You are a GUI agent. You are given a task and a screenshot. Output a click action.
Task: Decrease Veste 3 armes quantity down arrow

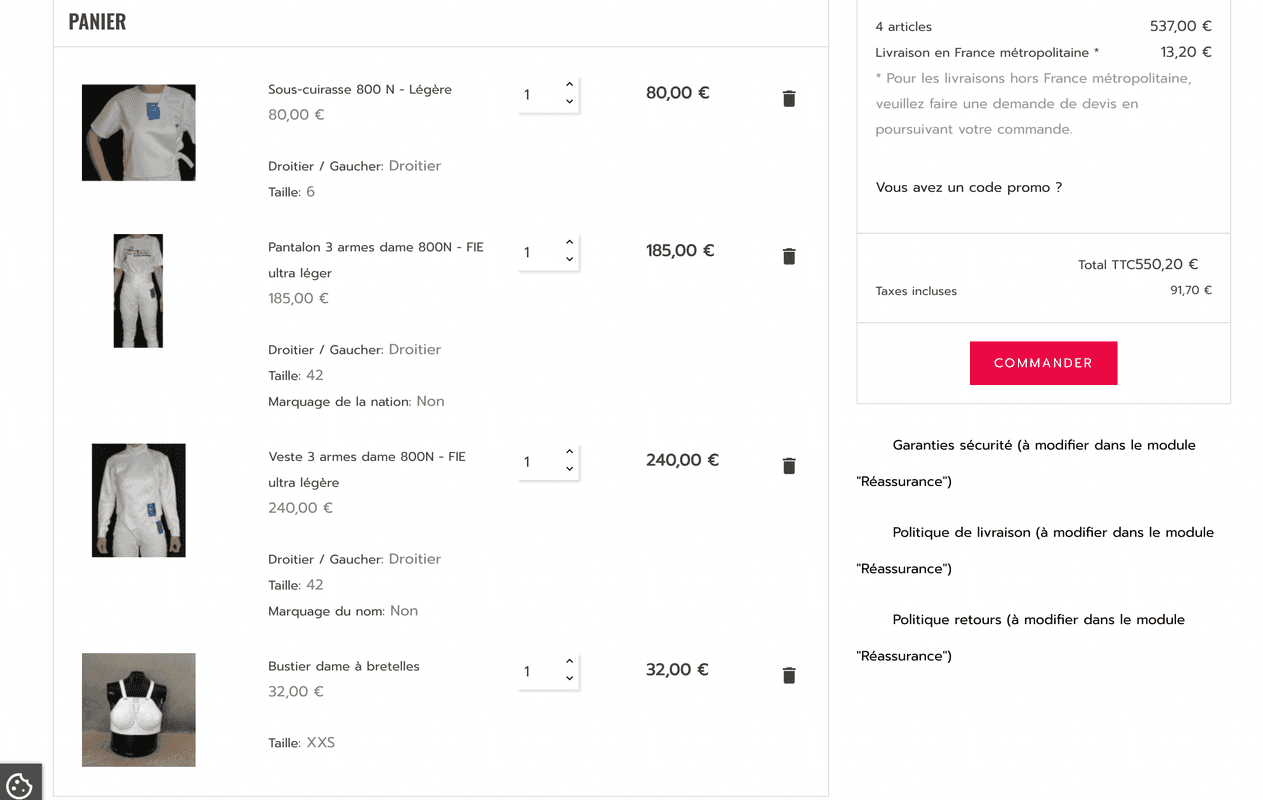click(569, 469)
